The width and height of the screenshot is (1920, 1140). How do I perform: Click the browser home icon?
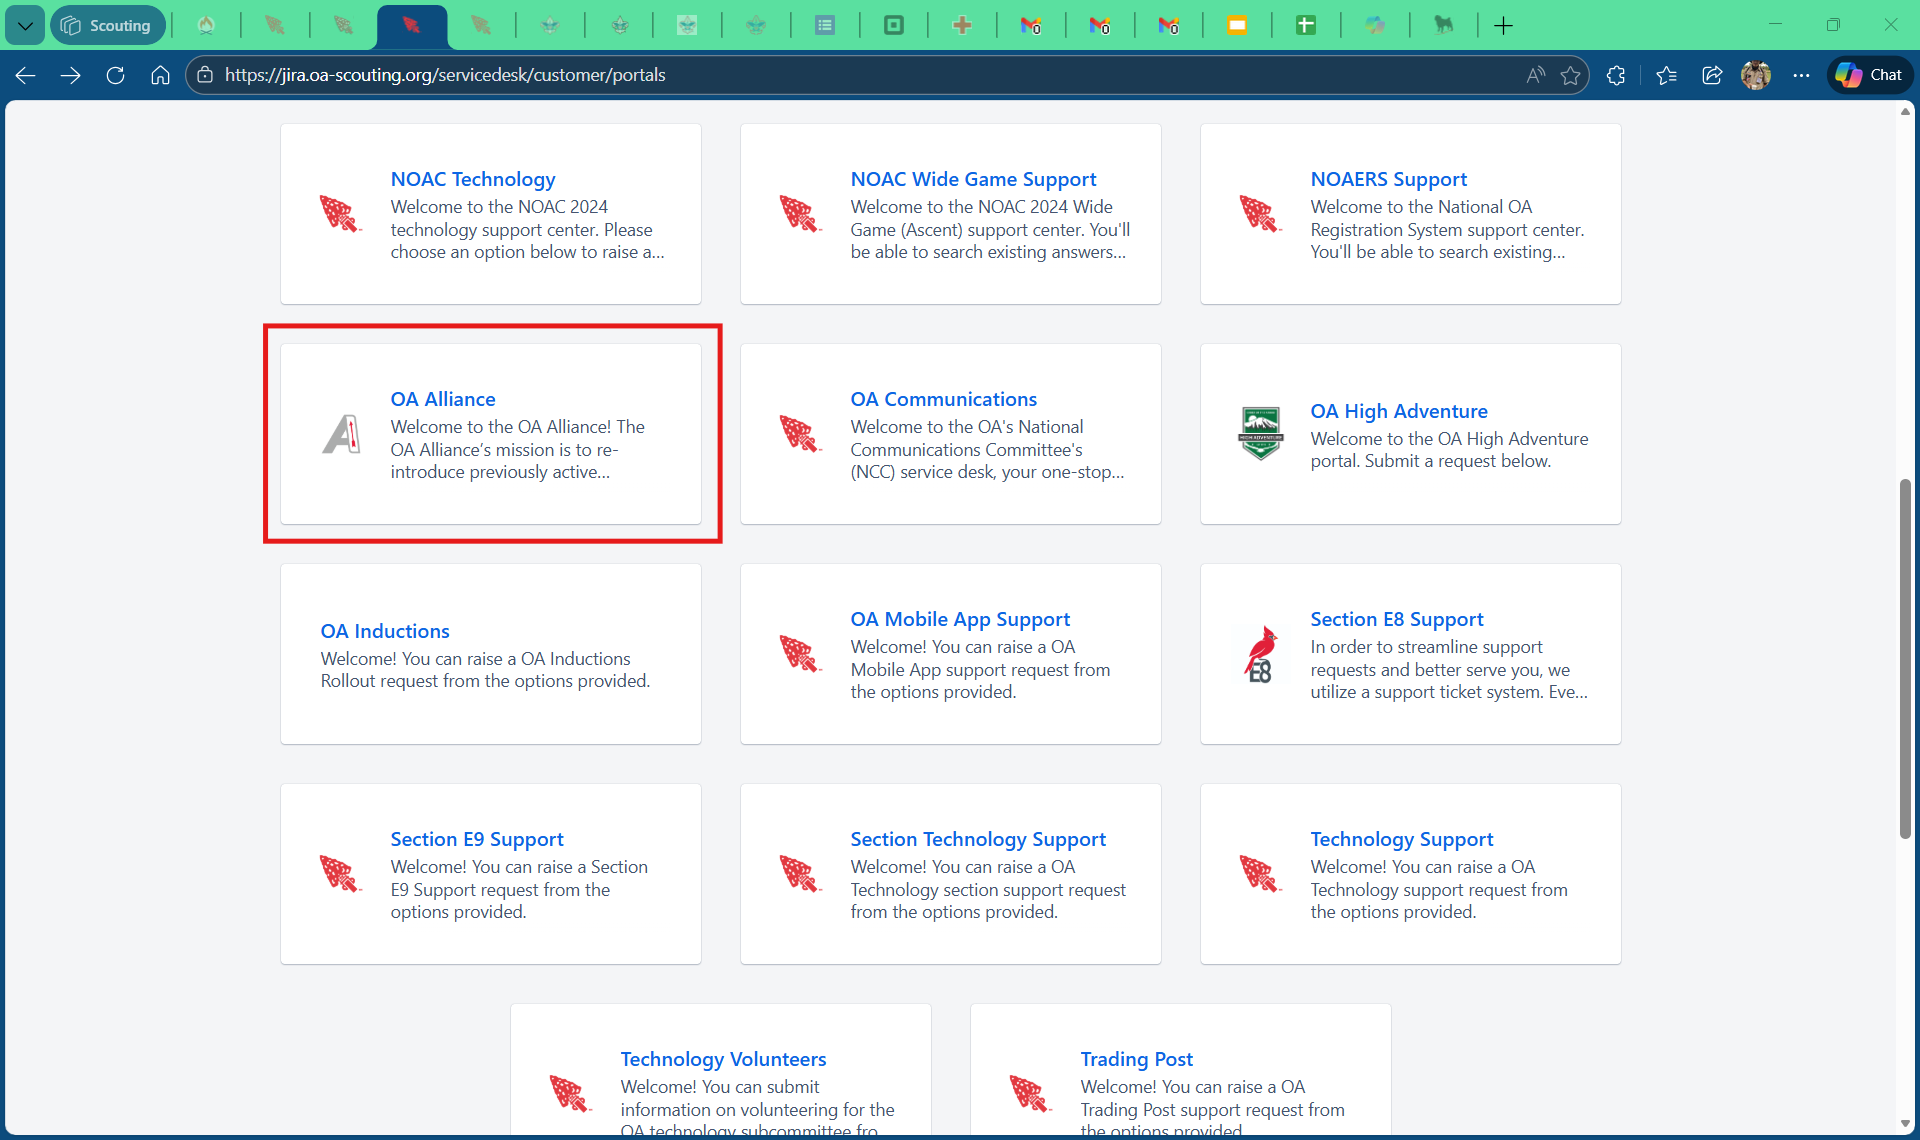tap(160, 75)
